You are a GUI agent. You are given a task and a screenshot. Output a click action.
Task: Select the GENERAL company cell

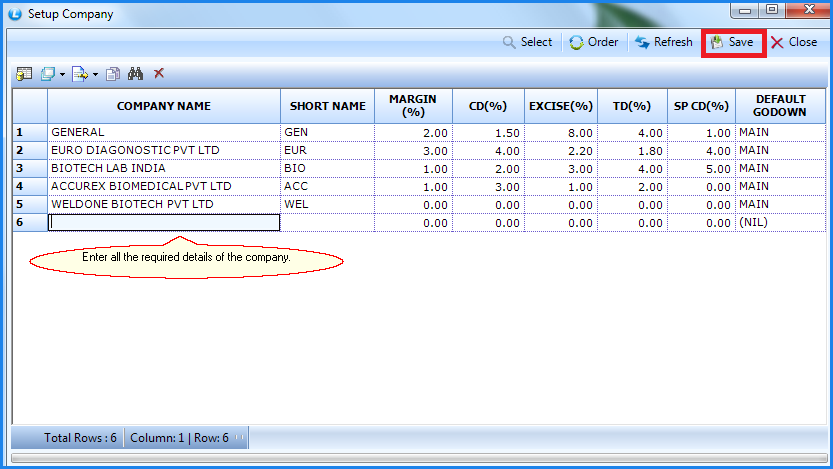[x=164, y=132]
